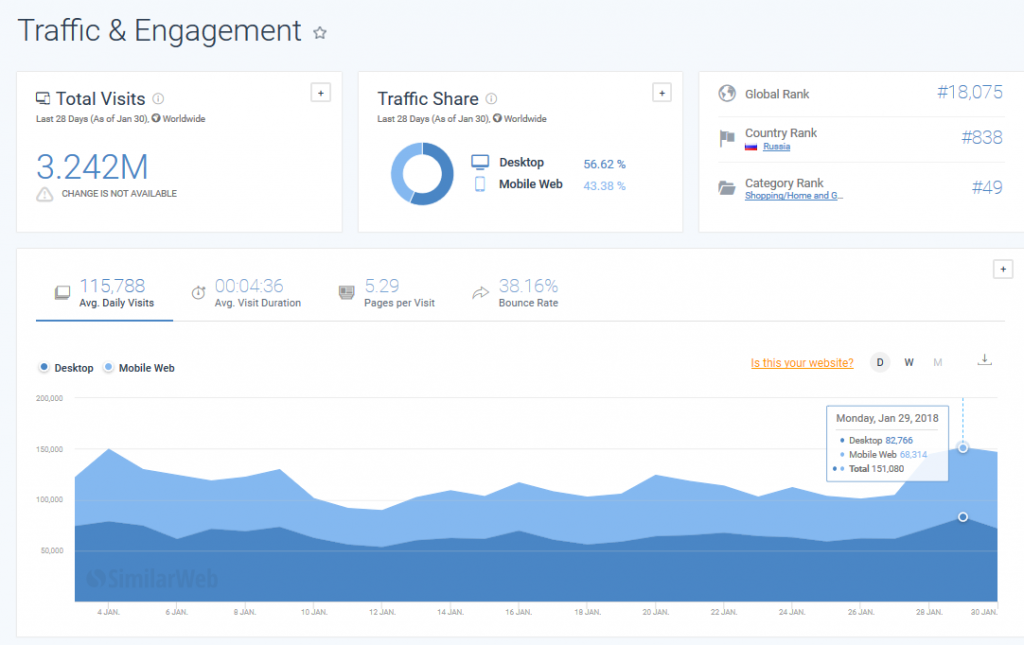
Task: Toggle the Desktop series in chart legend
Action: [x=66, y=368]
